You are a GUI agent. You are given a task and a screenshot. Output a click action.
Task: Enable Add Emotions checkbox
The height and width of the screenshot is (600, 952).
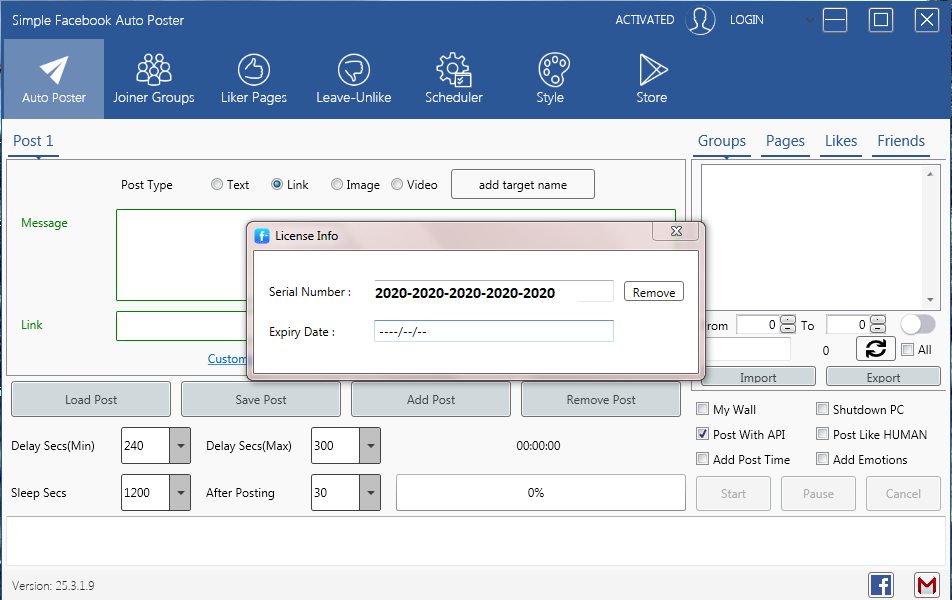point(822,459)
